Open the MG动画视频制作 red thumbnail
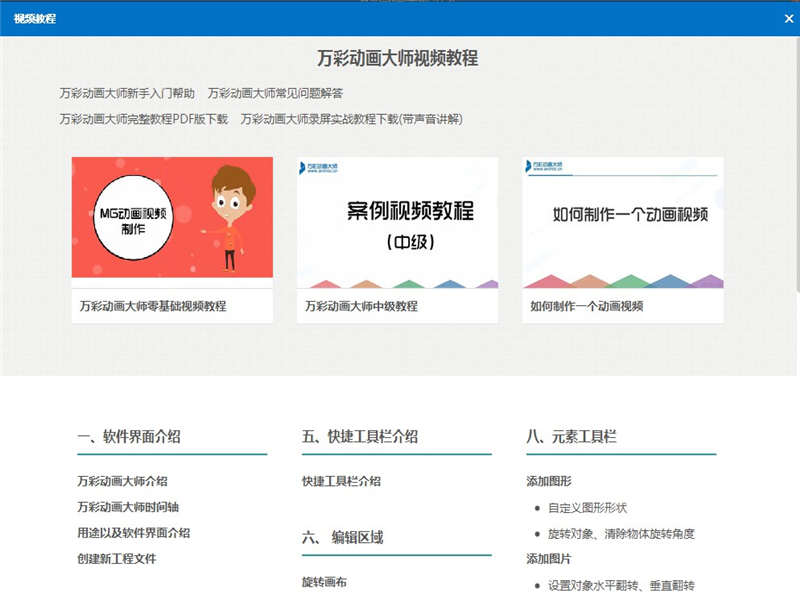 click(x=172, y=217)
